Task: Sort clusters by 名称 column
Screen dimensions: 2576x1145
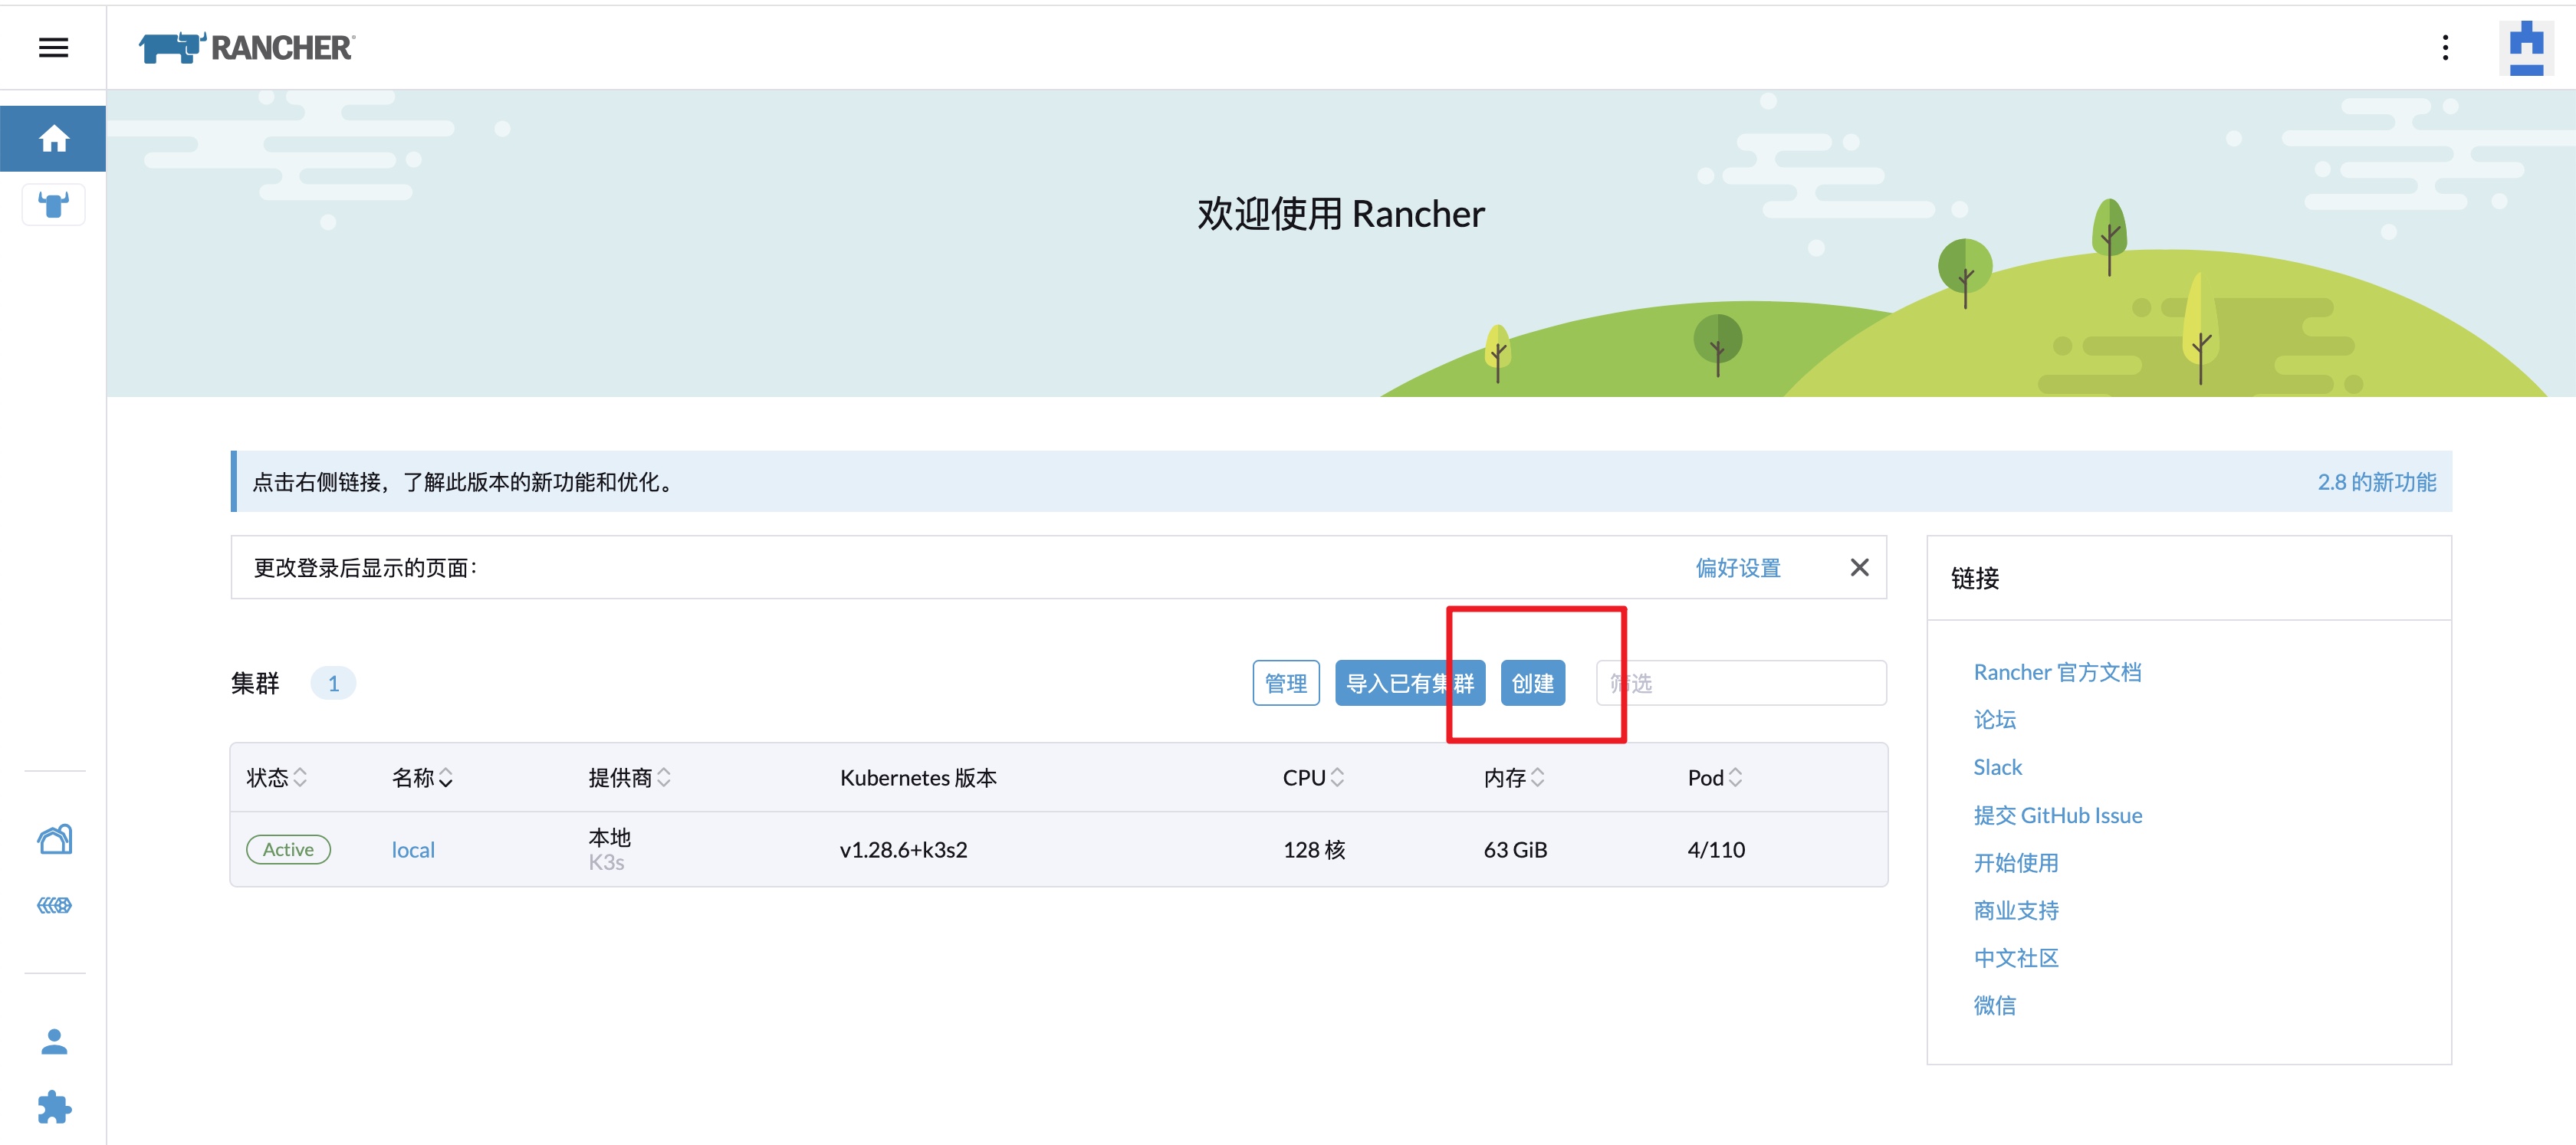Action: coord(422,777)
